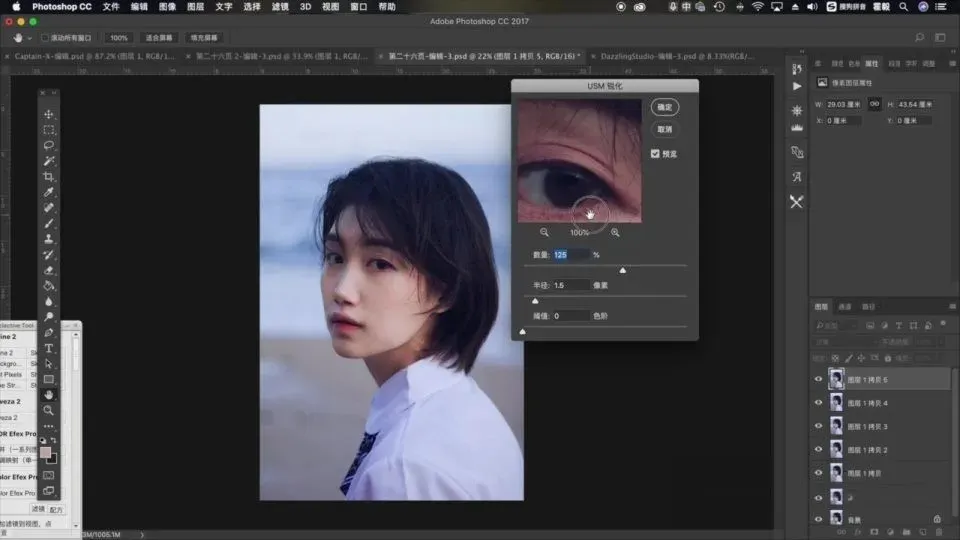Click the 确定 button in USM dialog
Screen dimensions: 960x540
coord(664,107)
